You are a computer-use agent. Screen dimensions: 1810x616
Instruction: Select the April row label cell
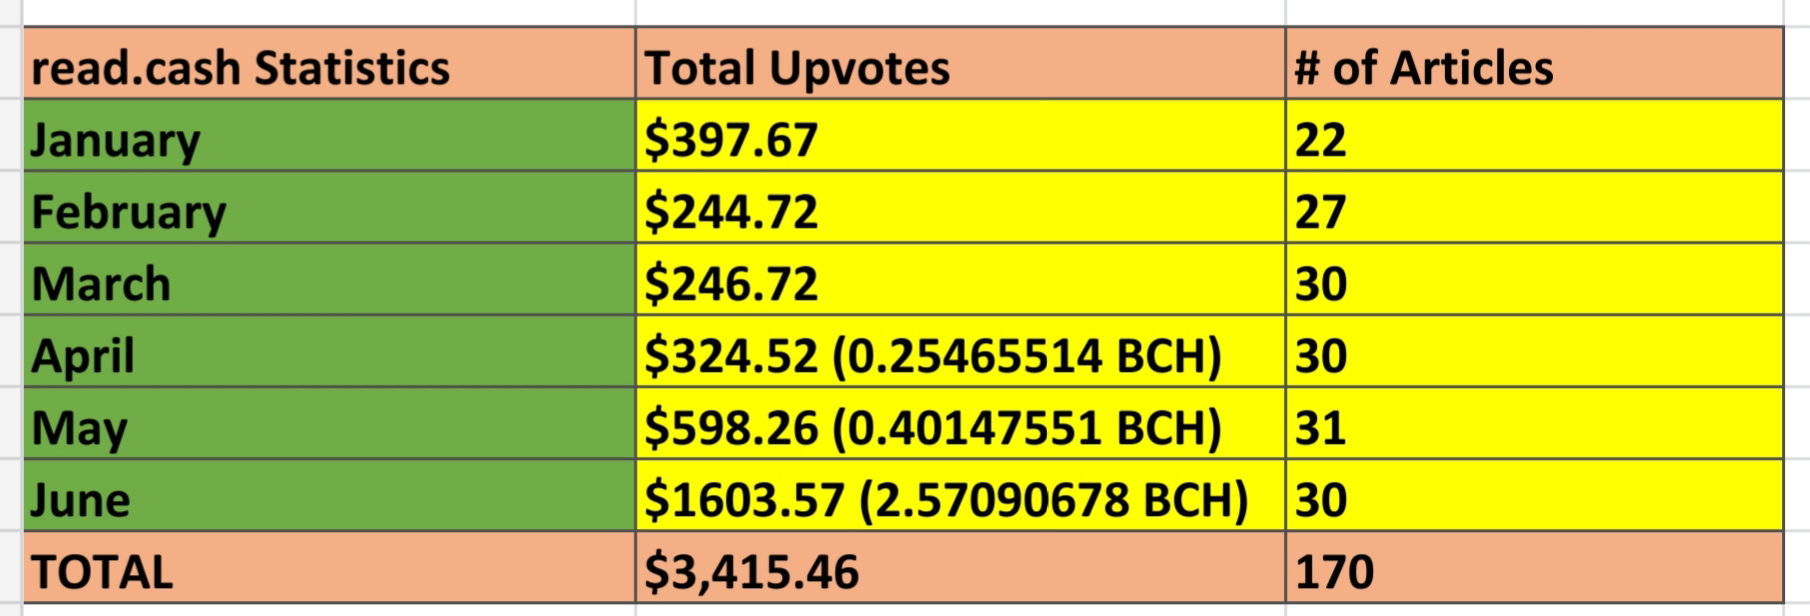coord(329,351)
